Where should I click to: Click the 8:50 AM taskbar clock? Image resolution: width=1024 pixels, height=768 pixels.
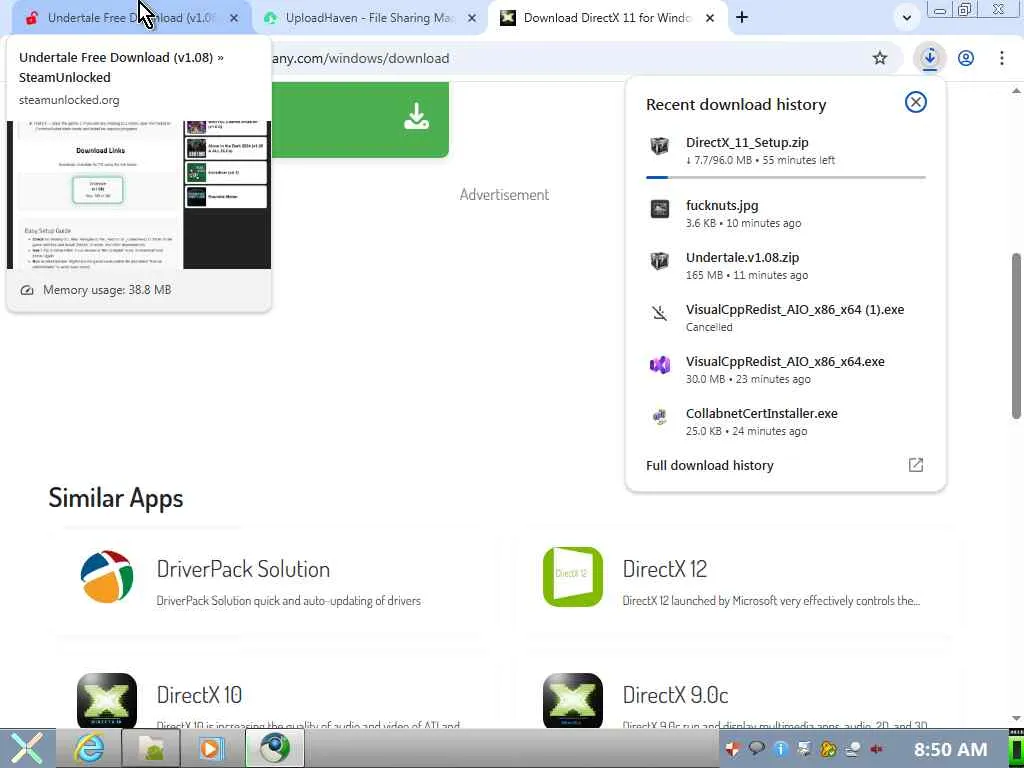[950, 750]
